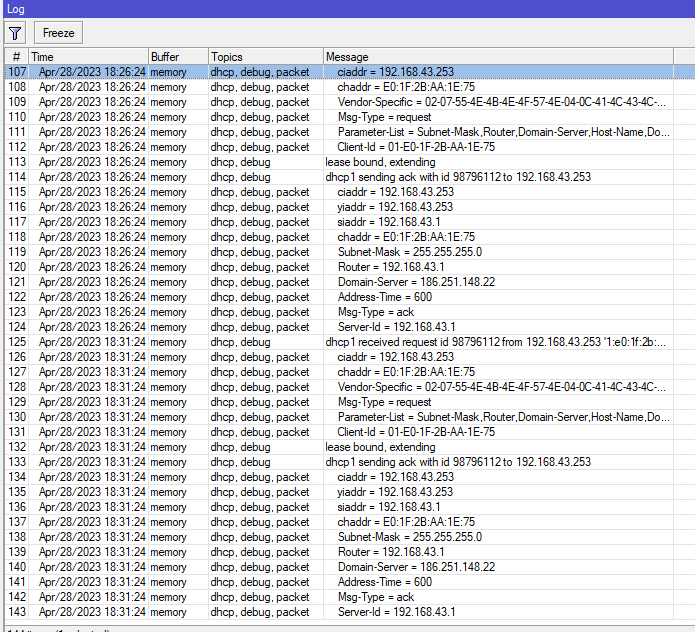Select row 114 dhcp1 sending ack message

point(458,177)
